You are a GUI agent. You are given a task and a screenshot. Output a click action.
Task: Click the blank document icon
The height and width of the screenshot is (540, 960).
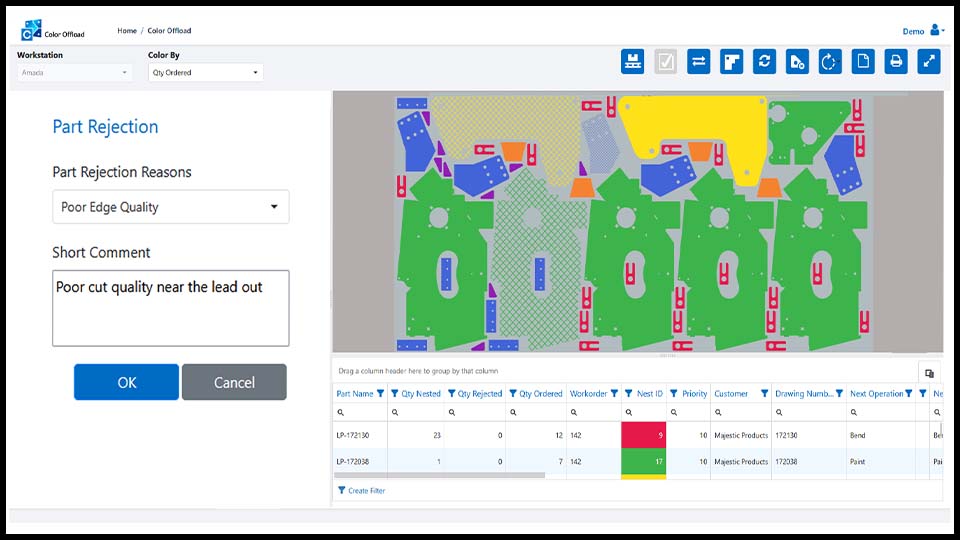863,62
